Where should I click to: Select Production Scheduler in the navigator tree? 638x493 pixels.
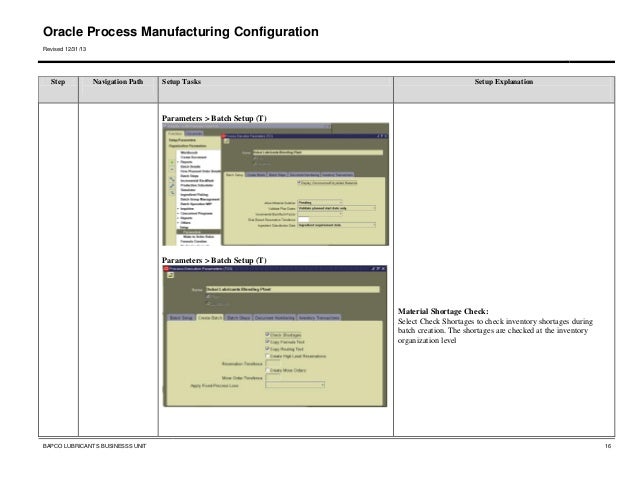(197, 185)
